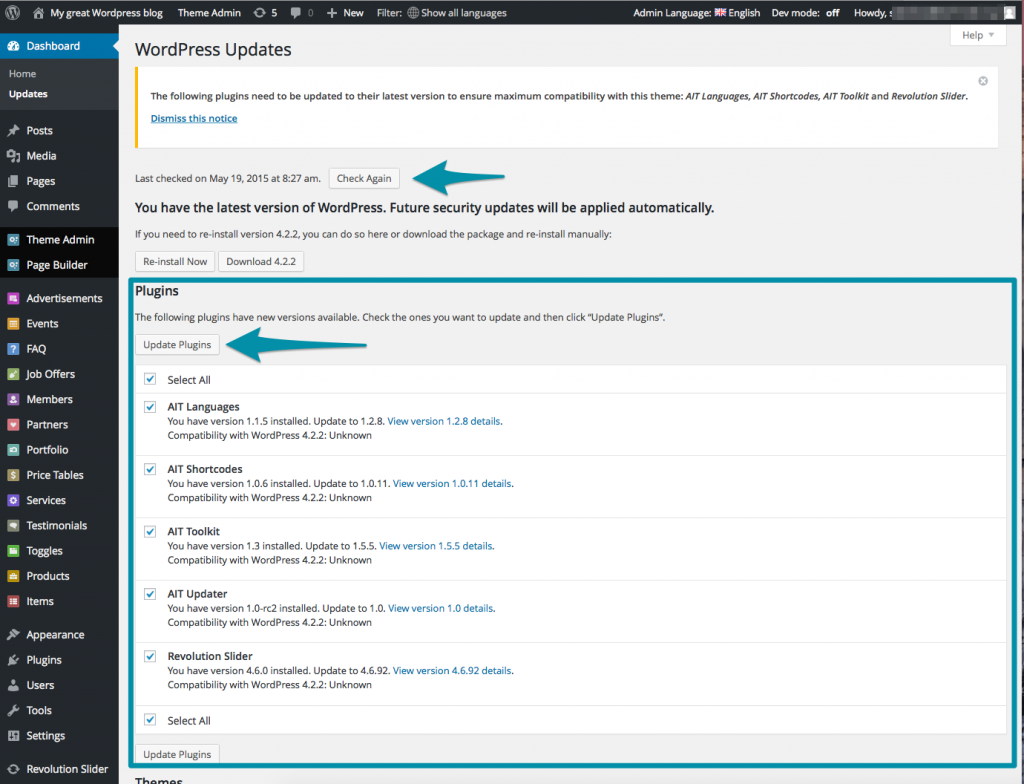Open Theme Admin in the top admin bar
This screenshot has height=784, width=1024.
pos(209,12)
